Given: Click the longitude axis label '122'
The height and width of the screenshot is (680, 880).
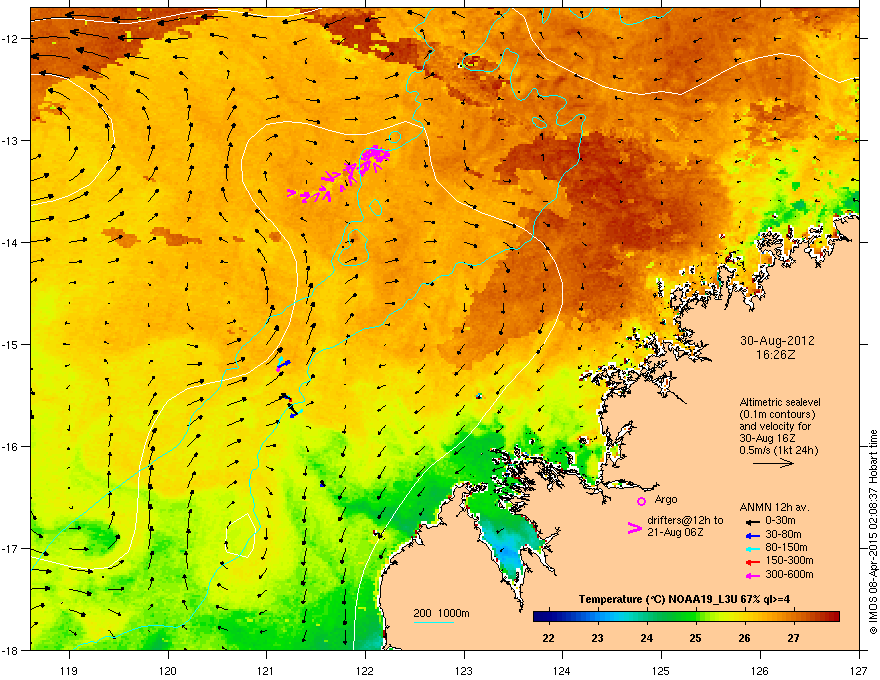Looking at the screenshot, I should coord(365,670).
